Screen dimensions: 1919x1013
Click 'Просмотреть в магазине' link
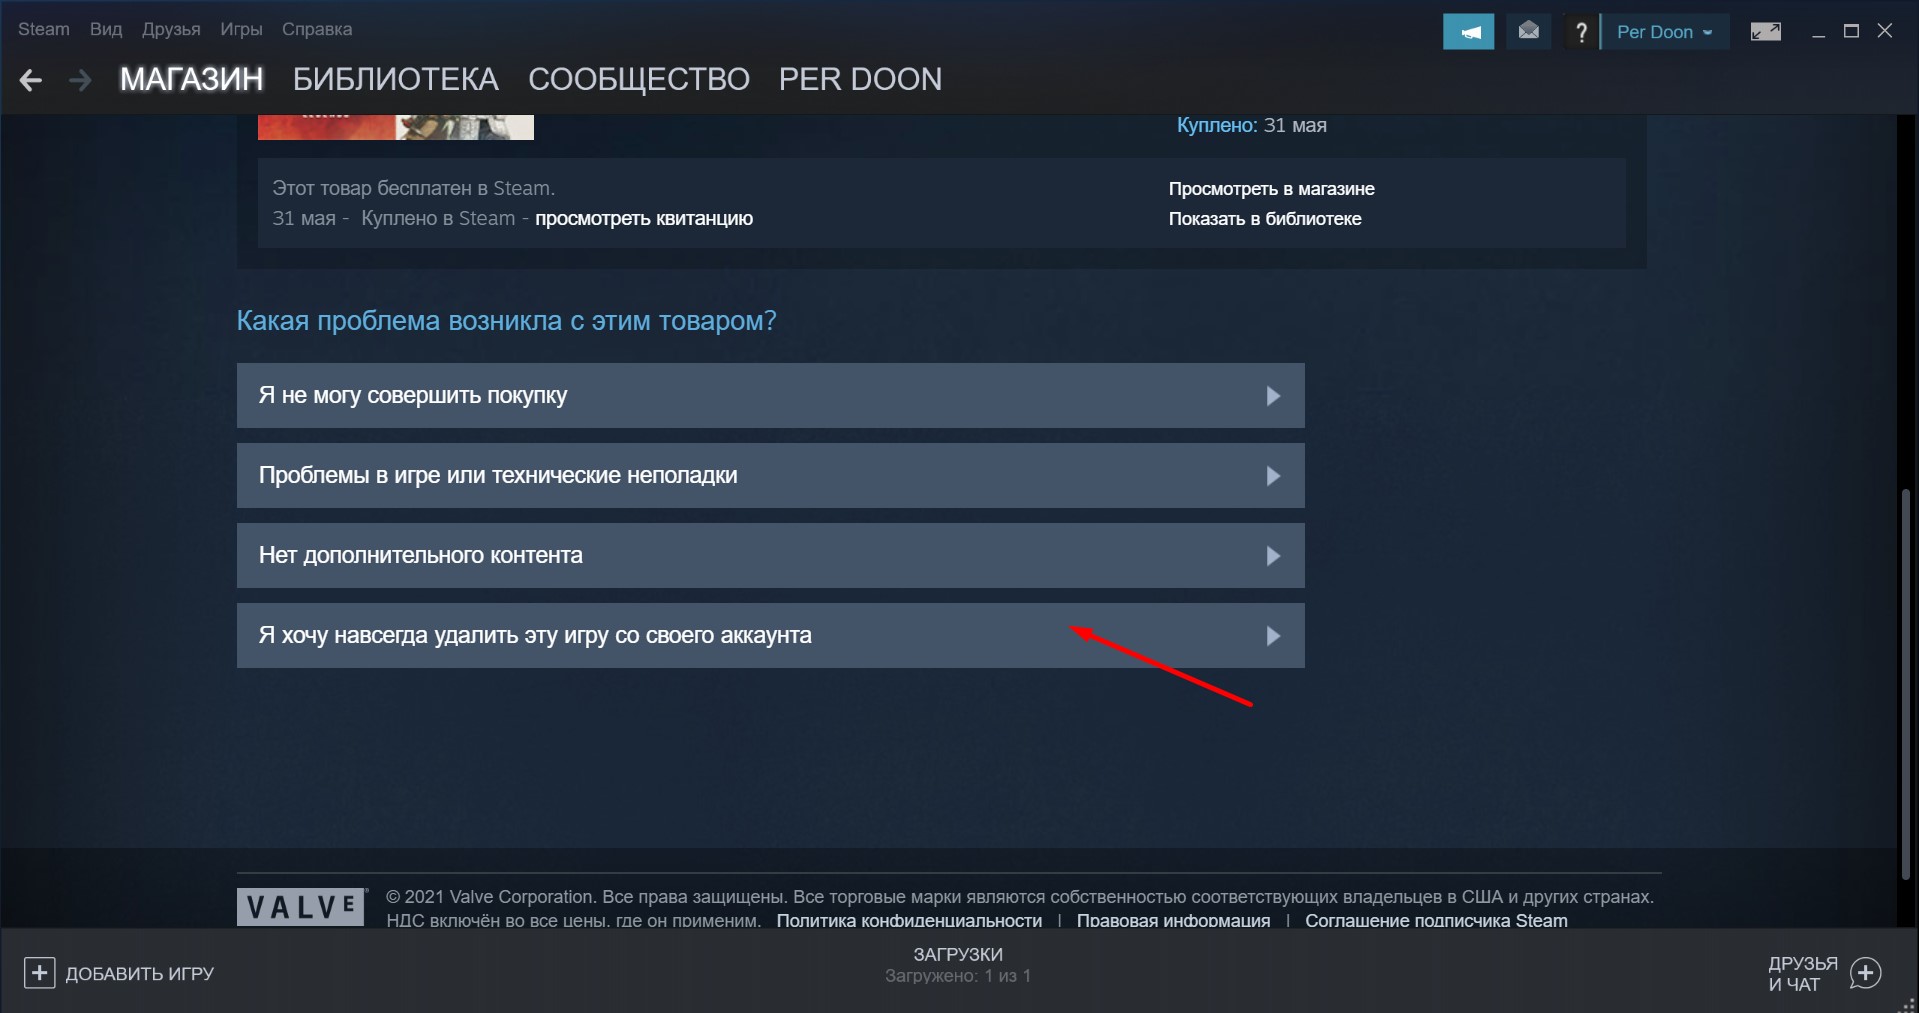(x=1271, y=188)
